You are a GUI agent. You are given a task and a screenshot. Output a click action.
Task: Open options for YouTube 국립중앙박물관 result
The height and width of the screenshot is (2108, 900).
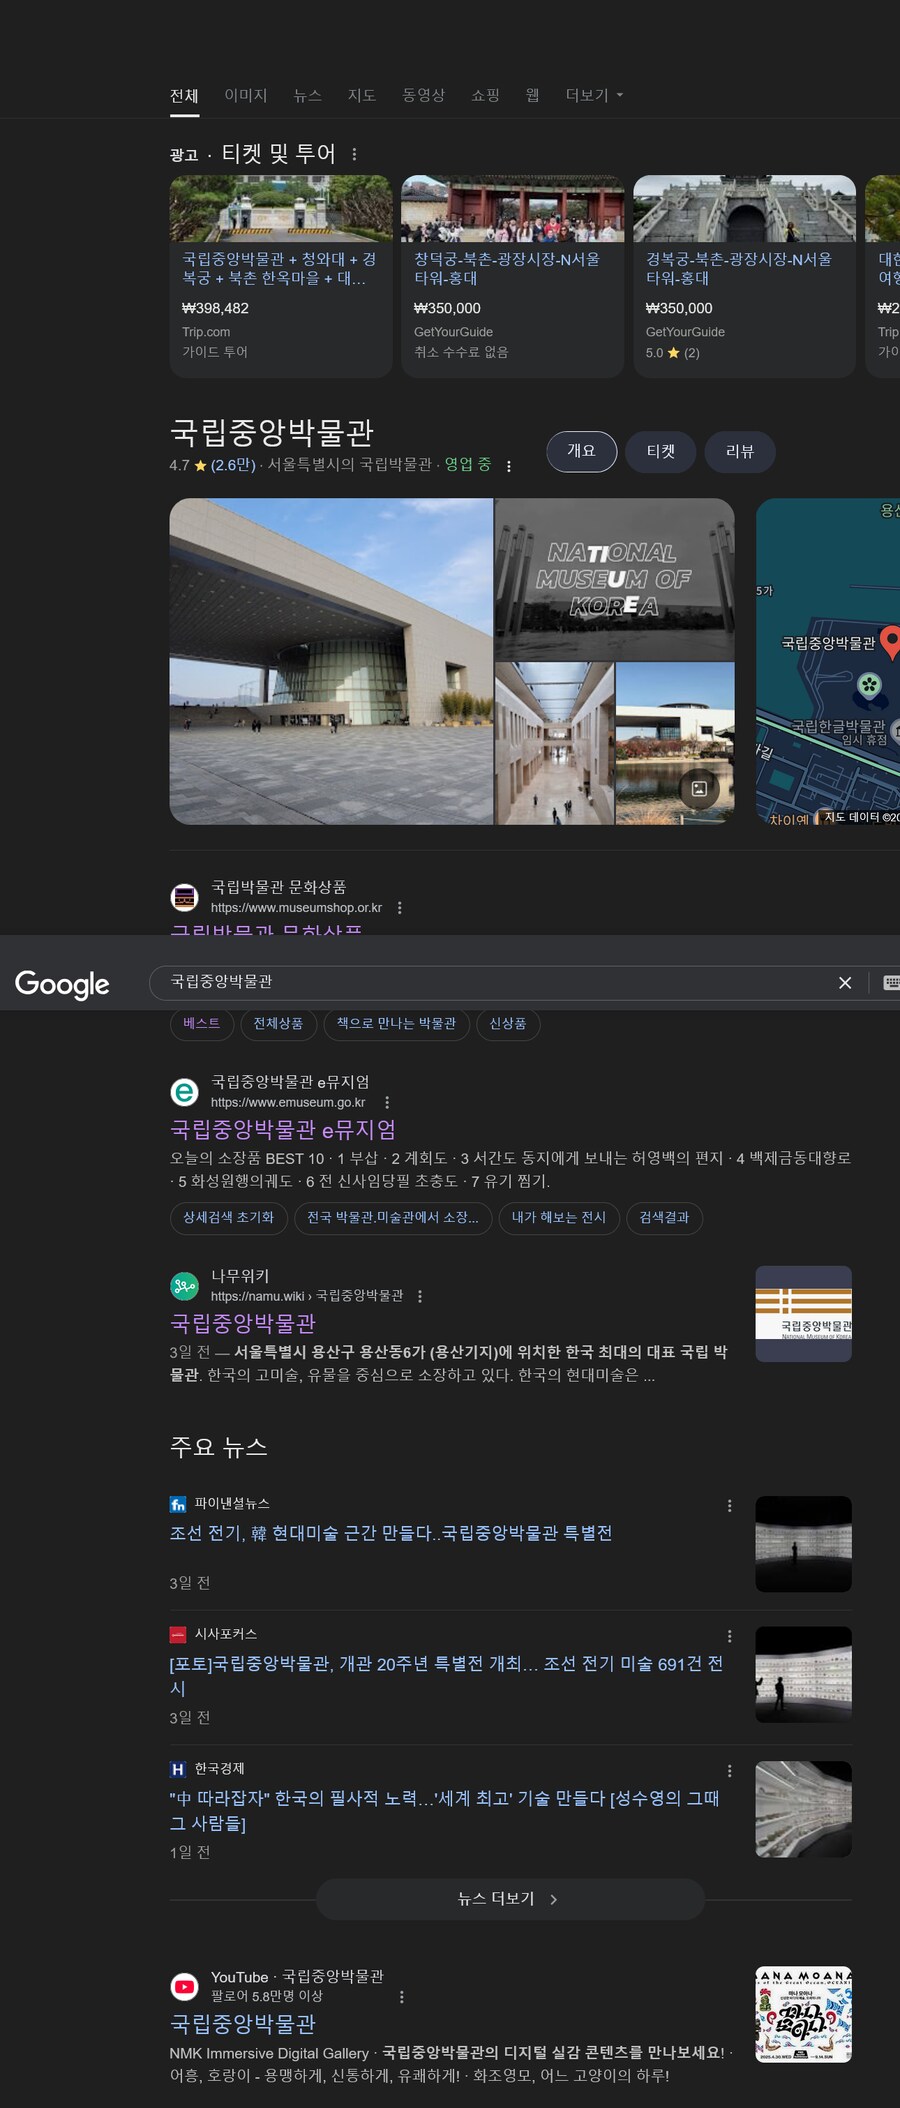pos(402,1997)
